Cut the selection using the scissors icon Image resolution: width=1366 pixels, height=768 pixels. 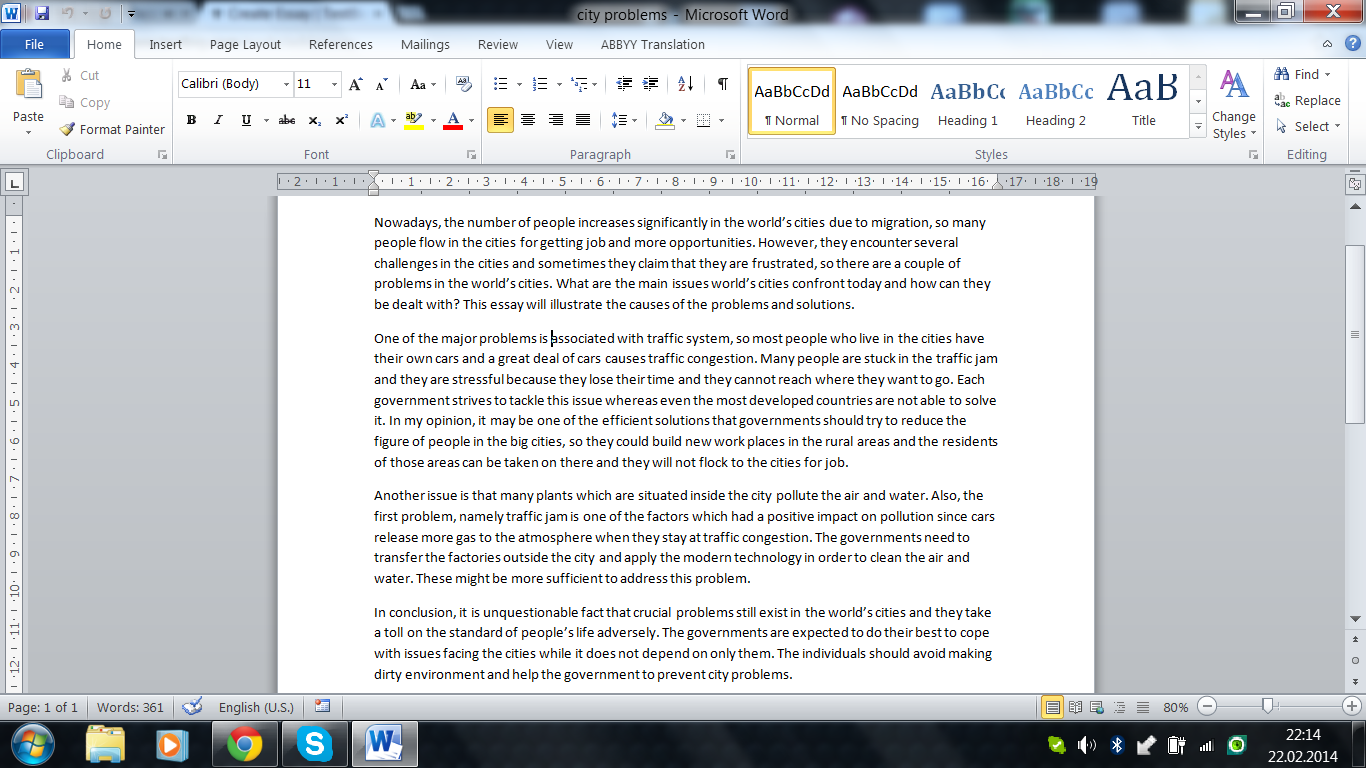coord(67,75)
